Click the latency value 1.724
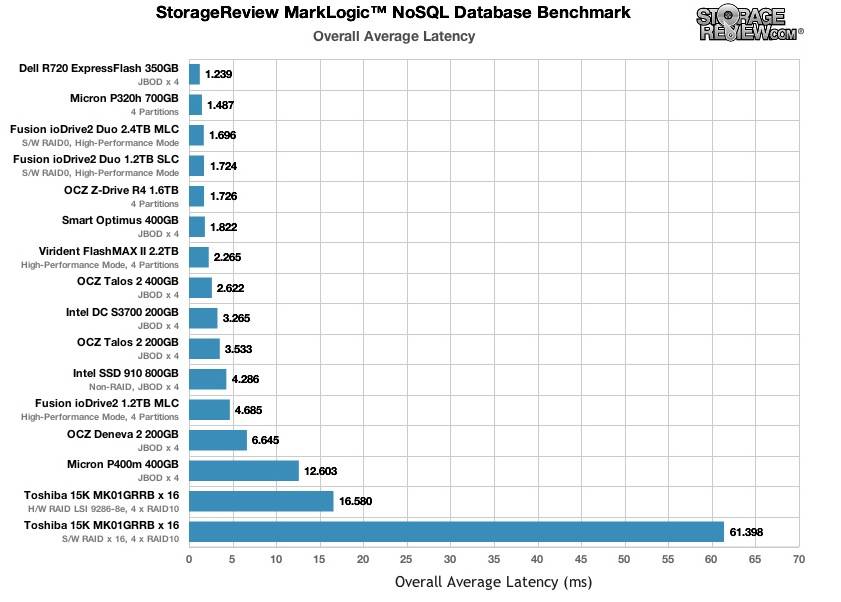The width and height of the screenshot is (841, 602). pyautogui.click(x=223, y=166)
